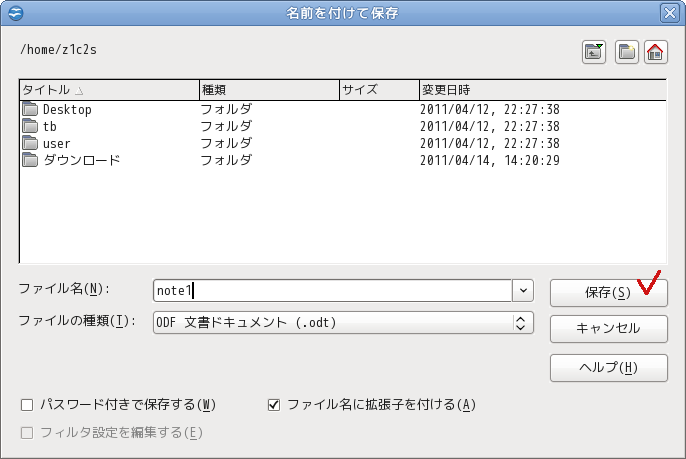
Task: Click the フォルダ type in user row
Action: point(226,143)
